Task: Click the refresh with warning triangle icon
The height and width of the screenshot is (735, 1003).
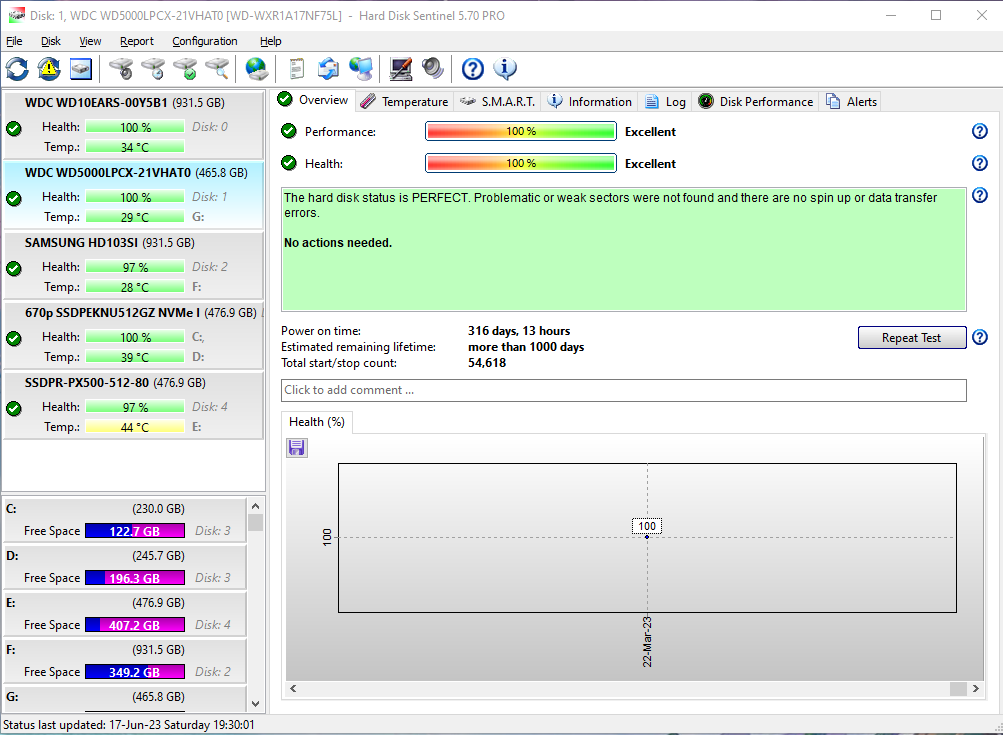Action: (49, 68)
